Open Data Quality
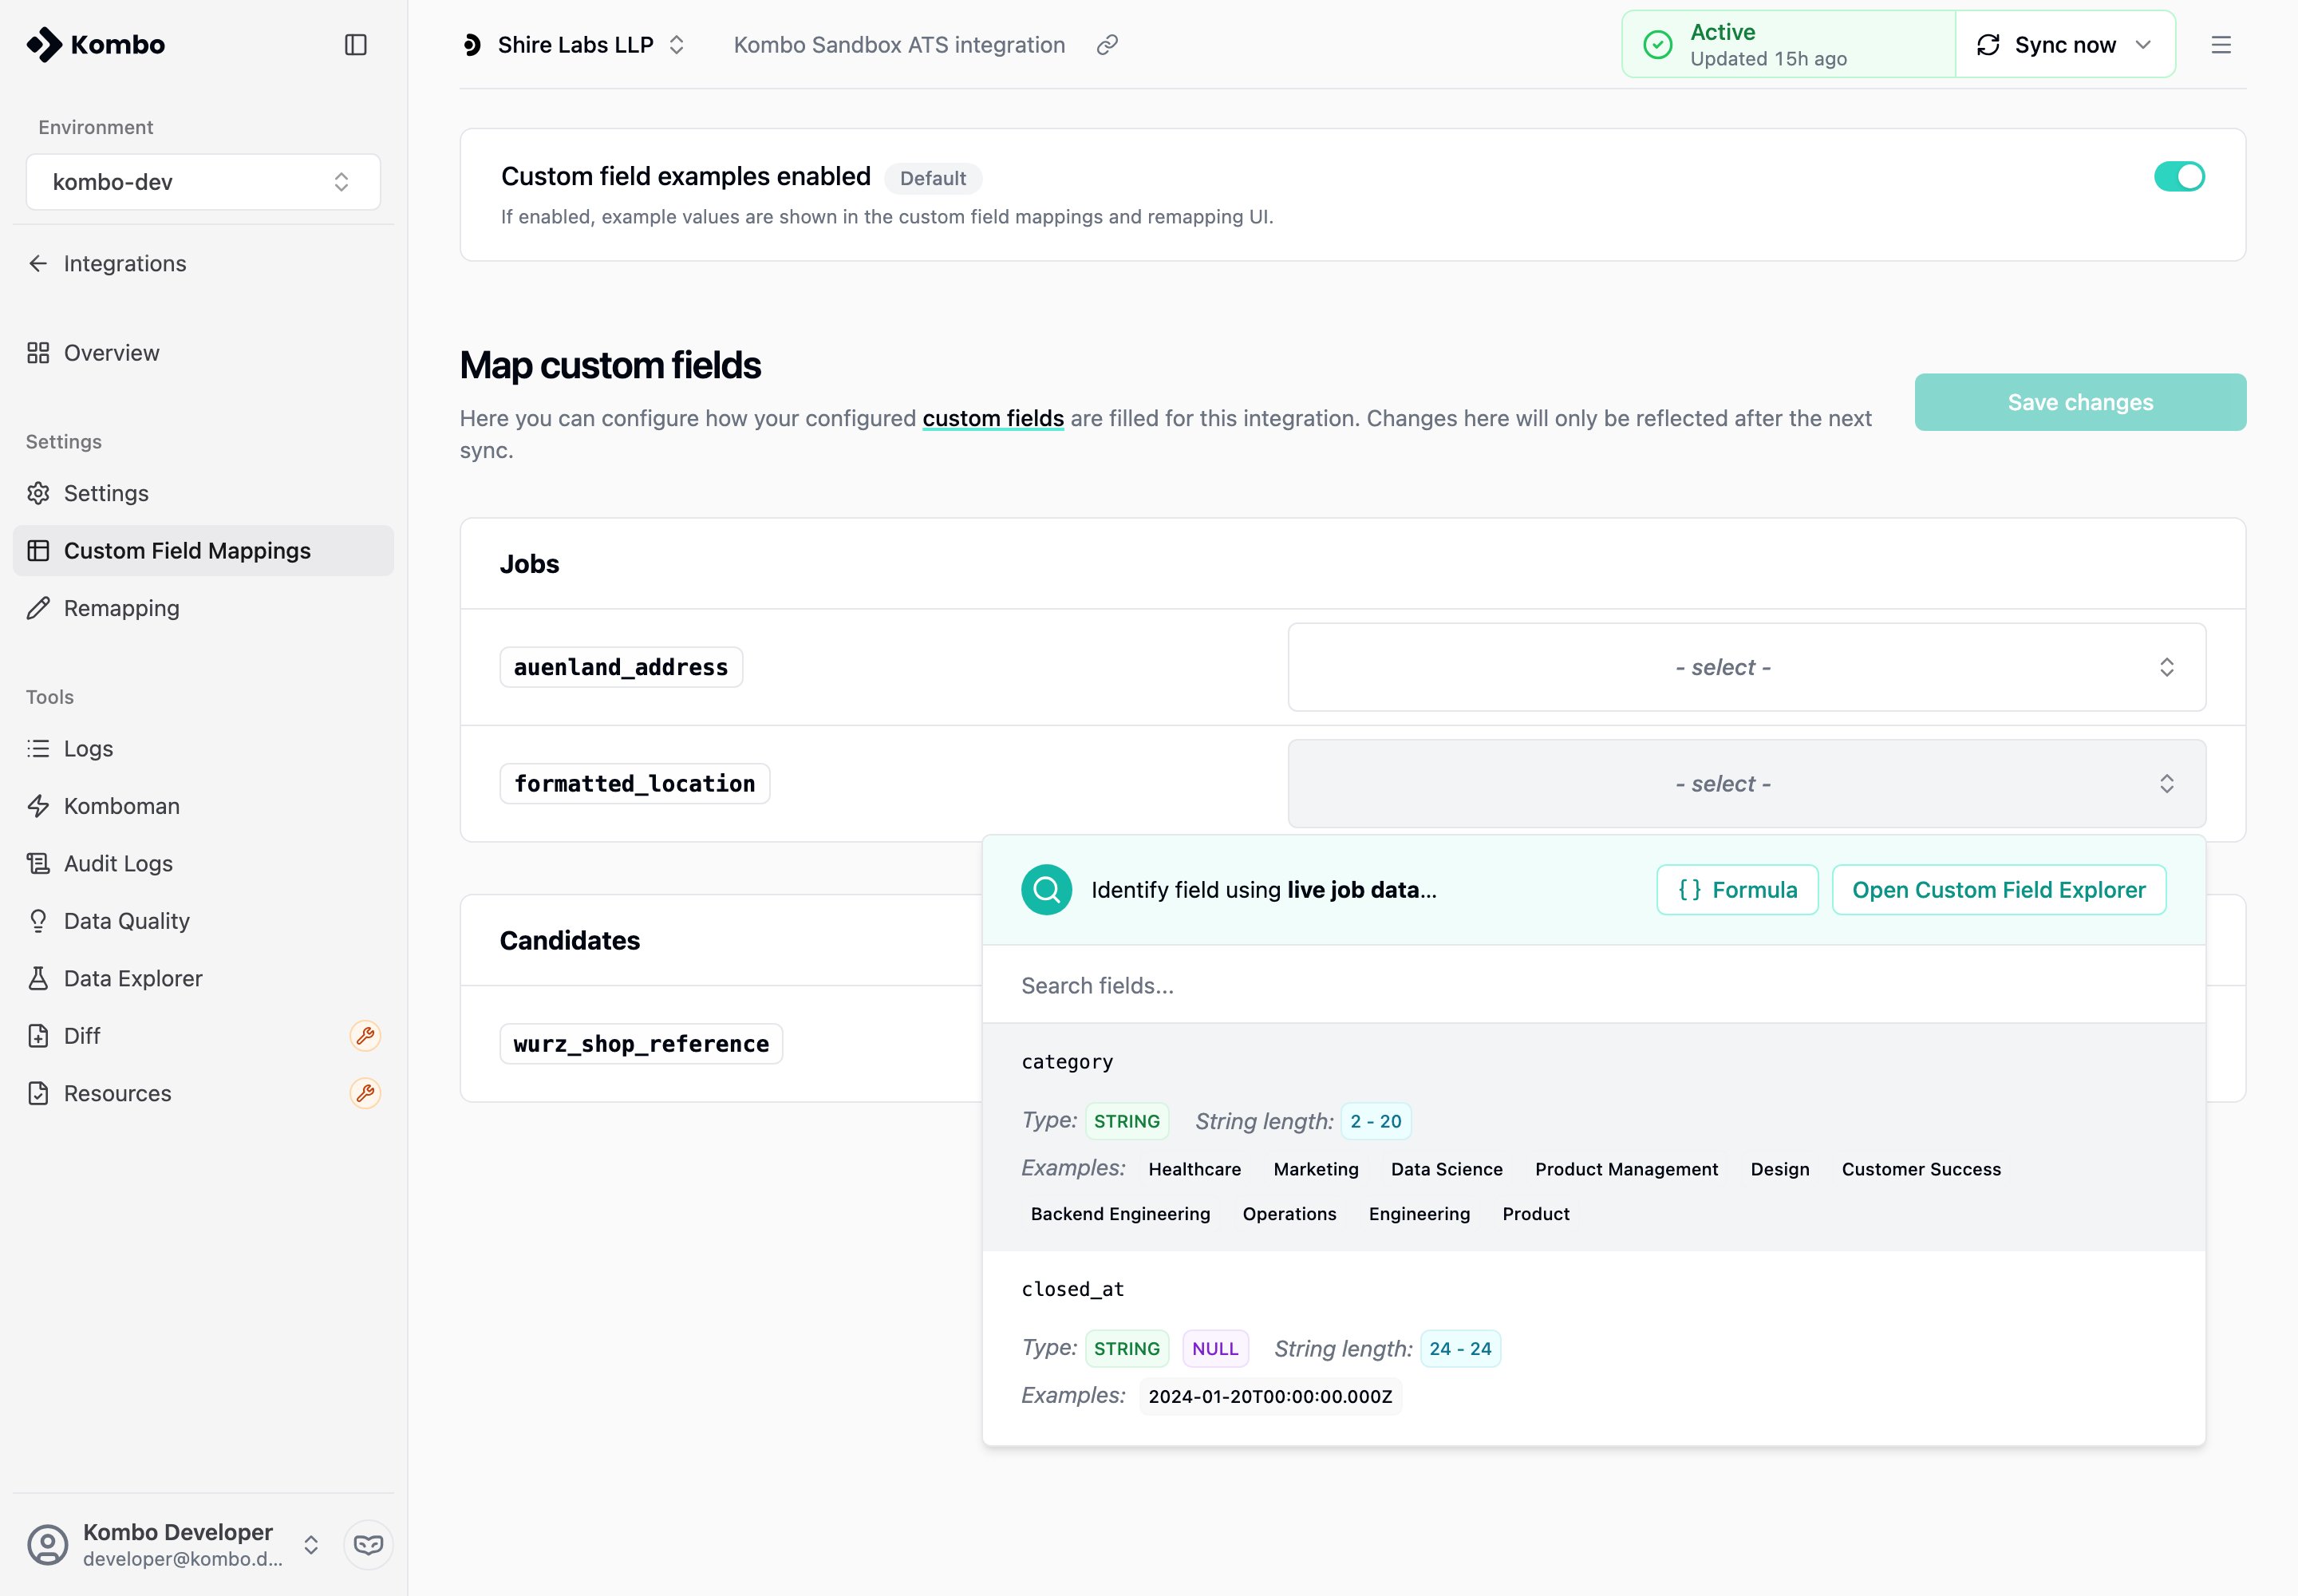This screenshot has height=1596, width=2298. tap(127, 921)
